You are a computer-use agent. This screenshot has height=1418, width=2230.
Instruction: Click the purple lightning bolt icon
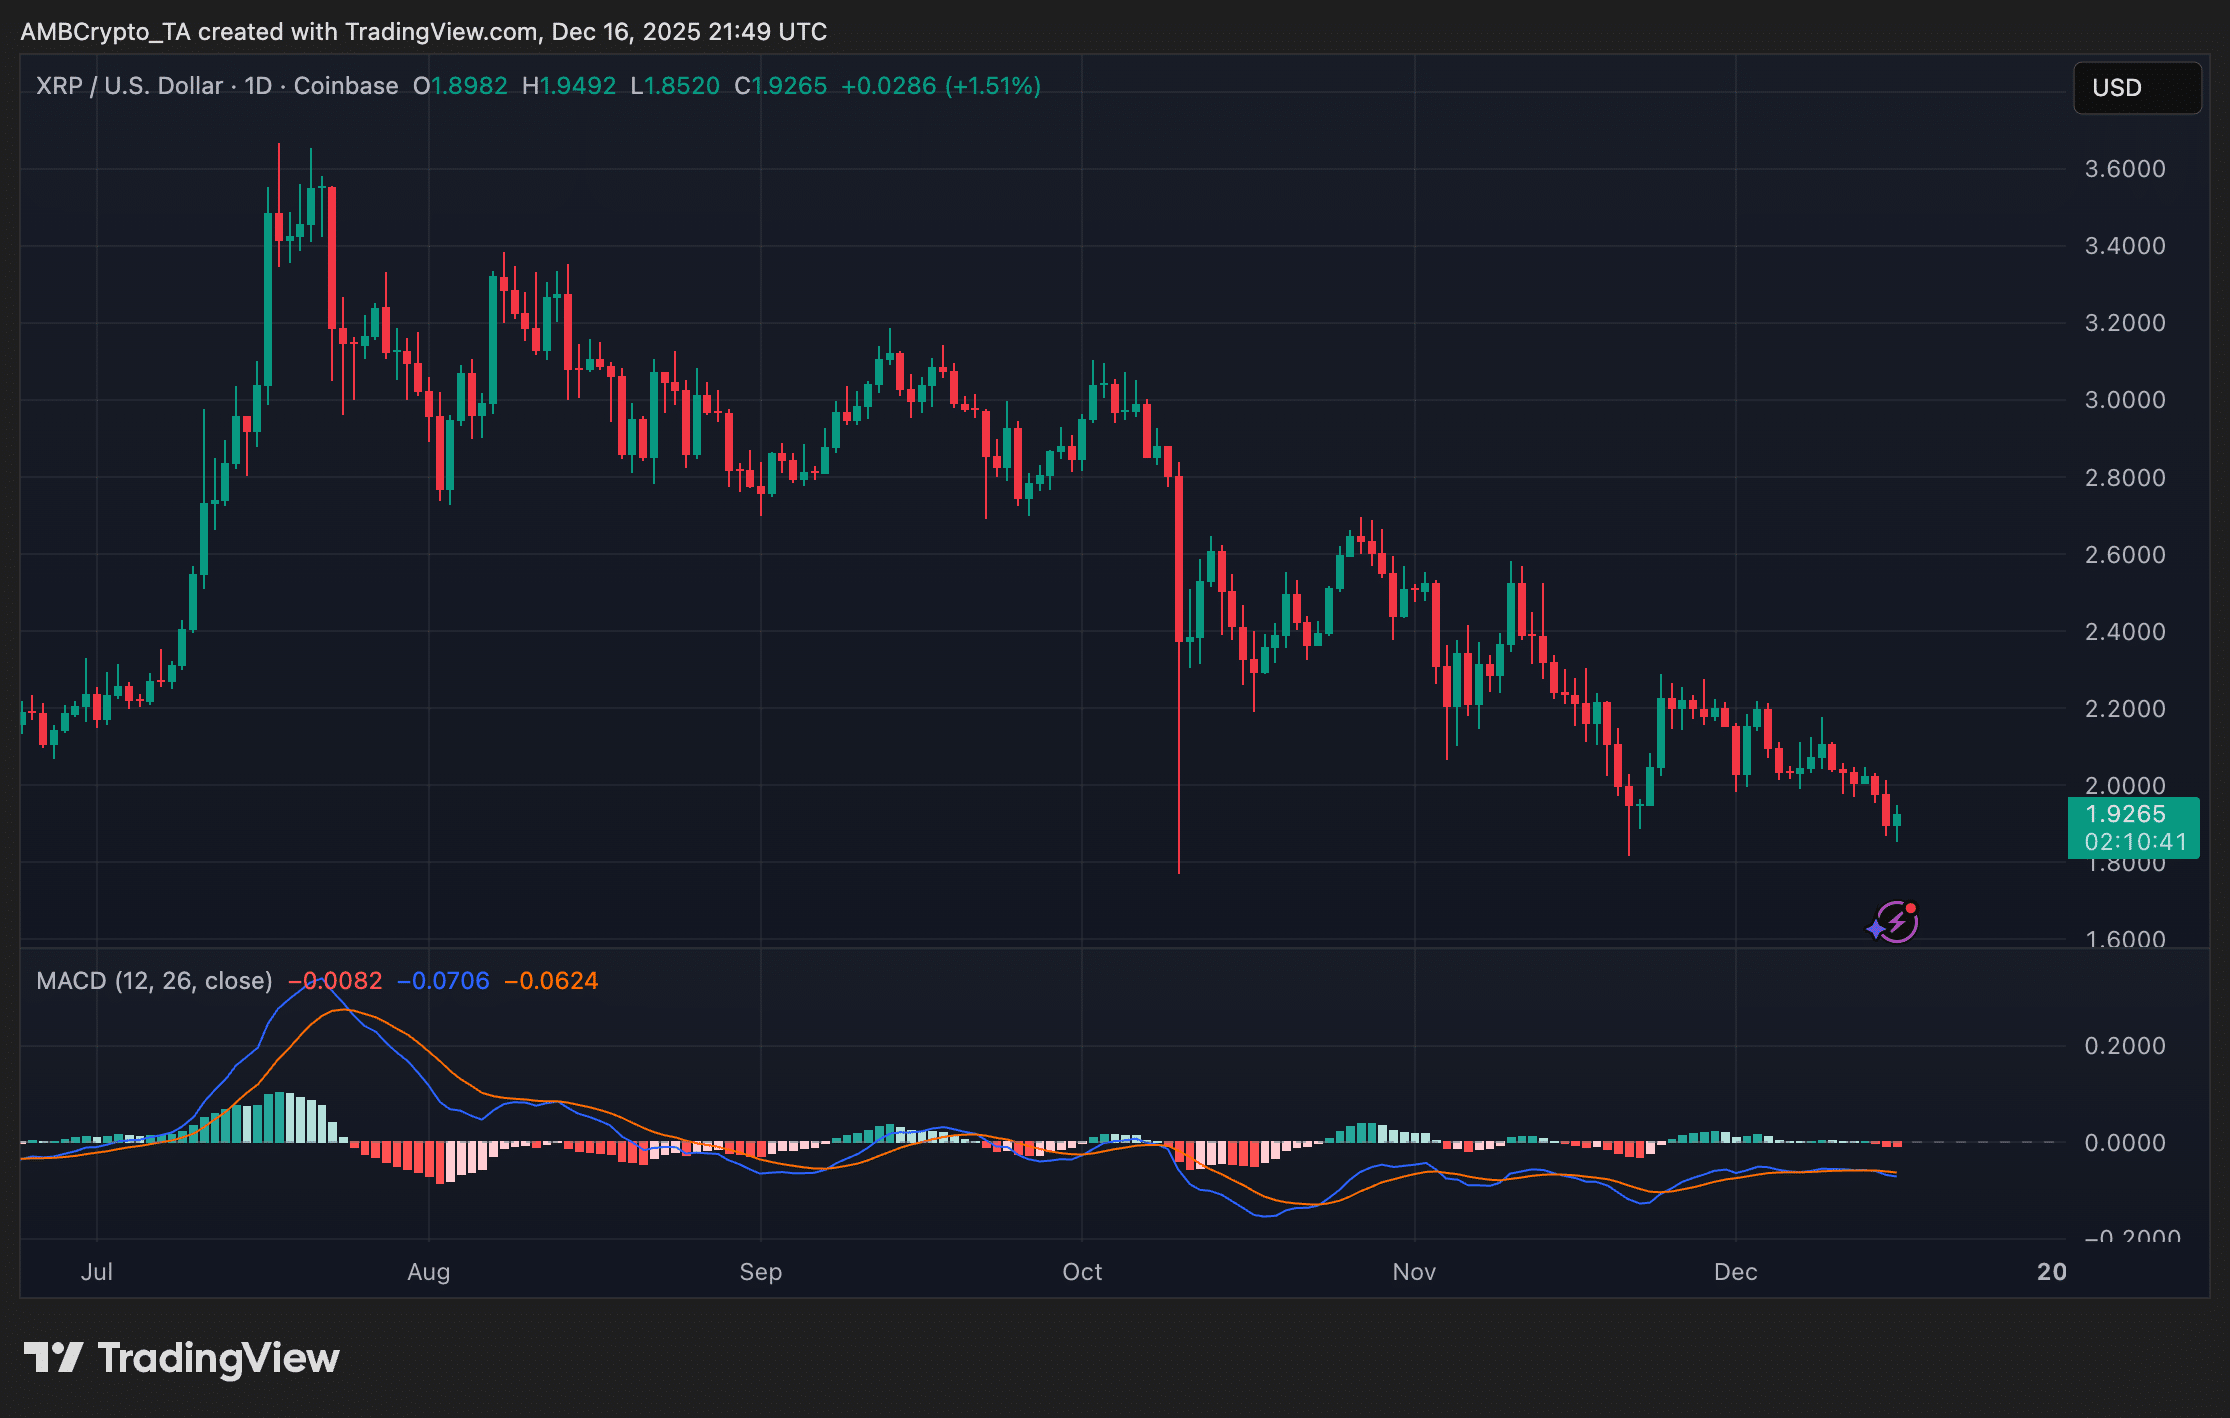pos(1896,923)
